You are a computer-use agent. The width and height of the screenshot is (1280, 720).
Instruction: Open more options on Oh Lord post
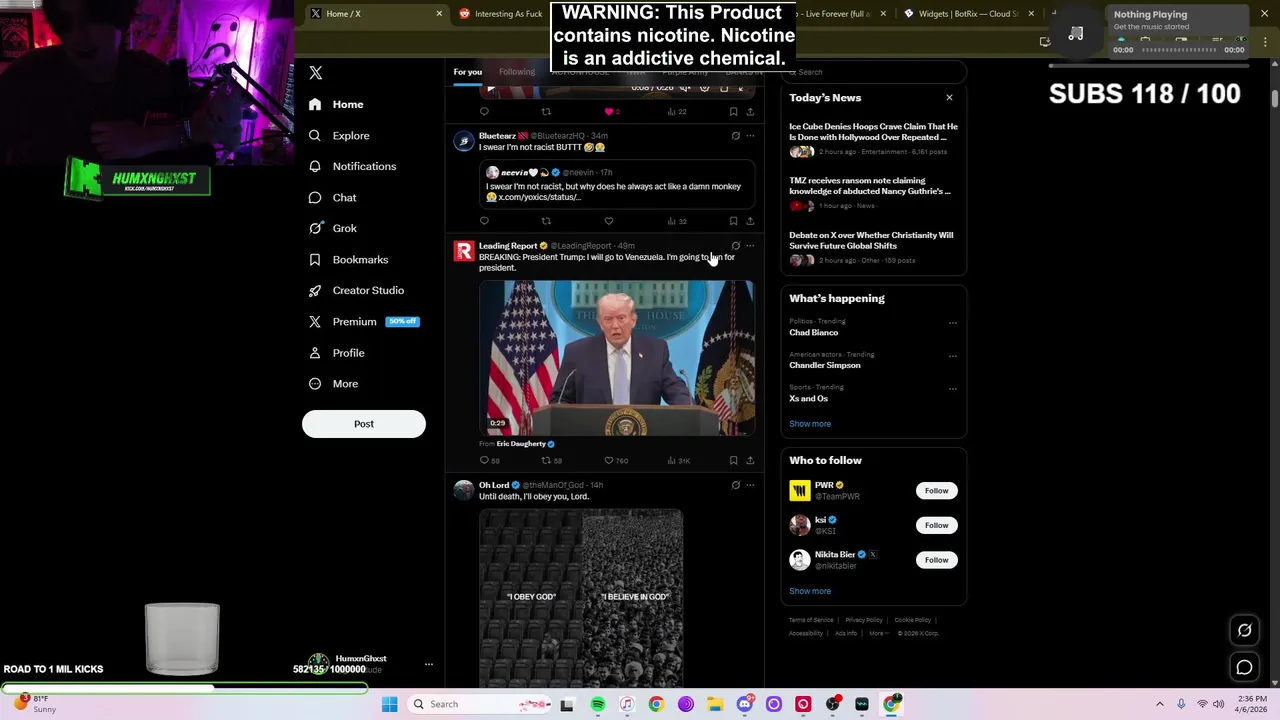750,485
